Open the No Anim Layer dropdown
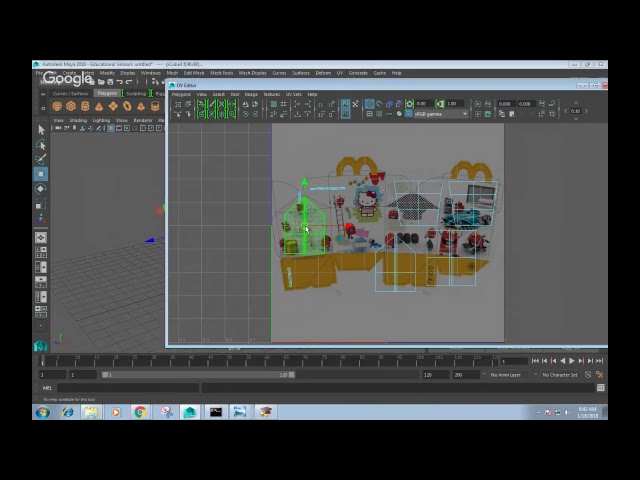The height and width of the screenshot is (480, 640). (509, 375)
